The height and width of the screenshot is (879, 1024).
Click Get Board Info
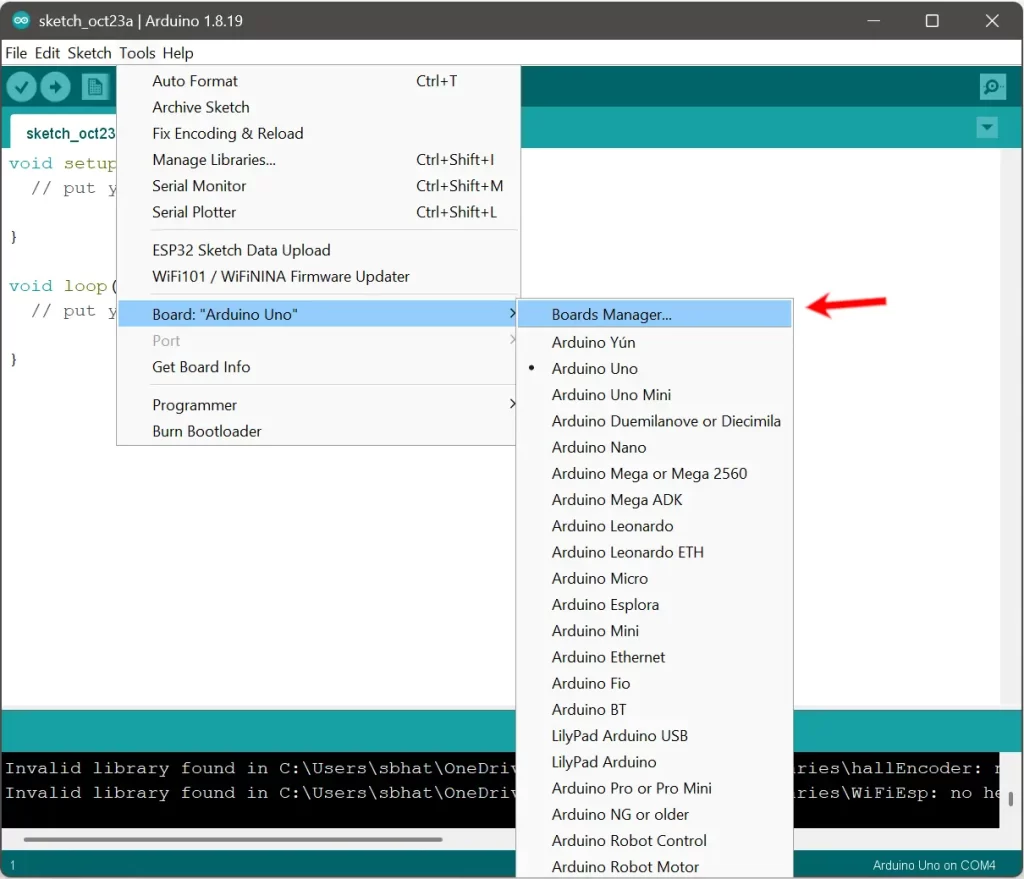click(x=201, y=367)
